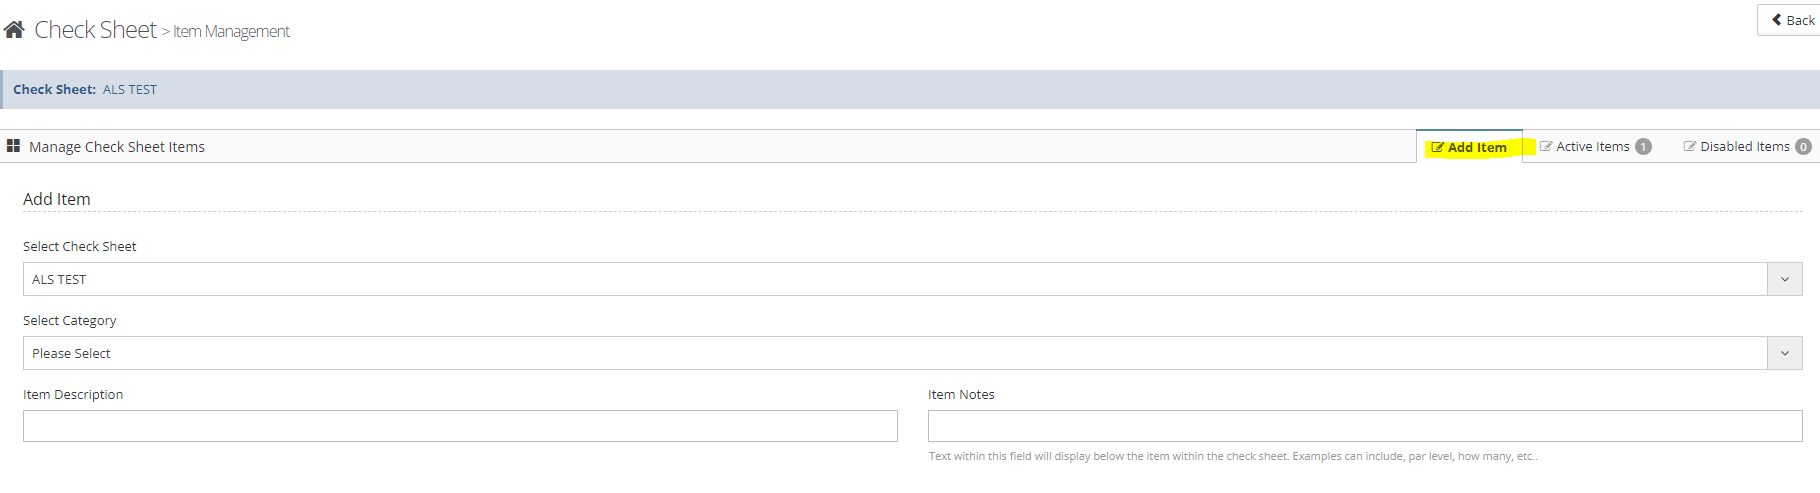Click the pencil icon next to Disabled Items
Screen dimensions: 1820x493
pos(1690,146)
